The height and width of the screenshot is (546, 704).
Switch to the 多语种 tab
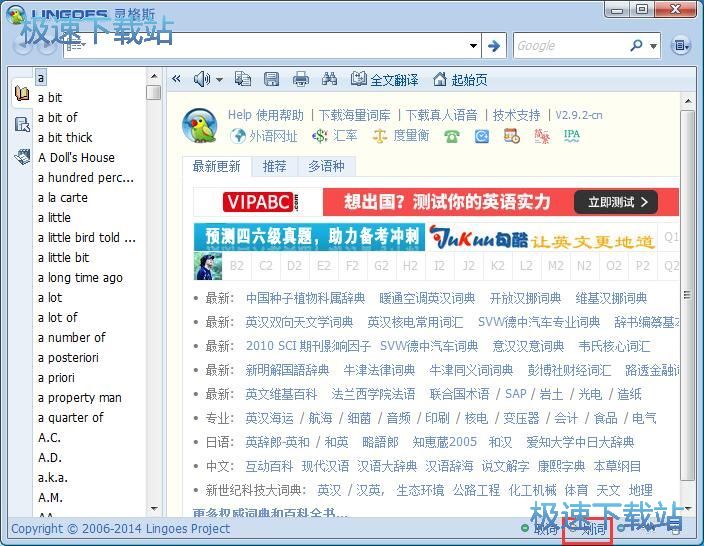(326, 166)
